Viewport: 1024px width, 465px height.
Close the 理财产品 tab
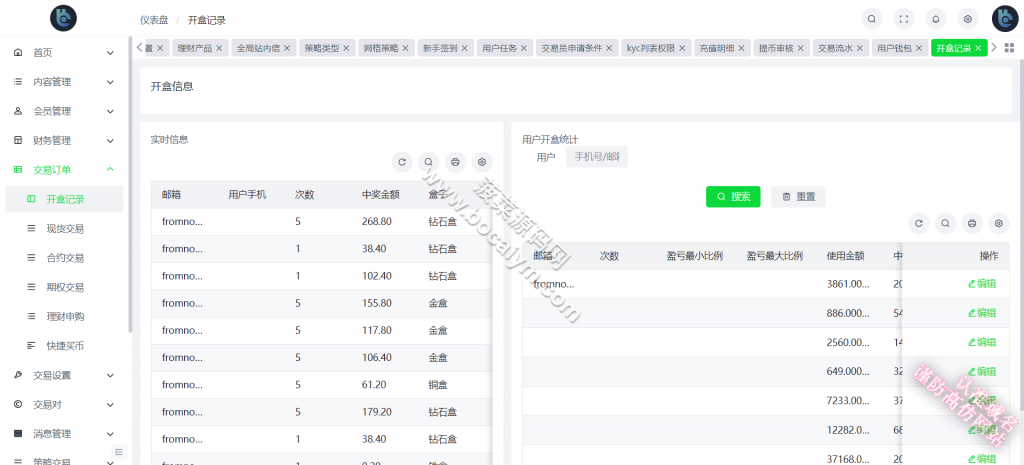click(219, 48)
